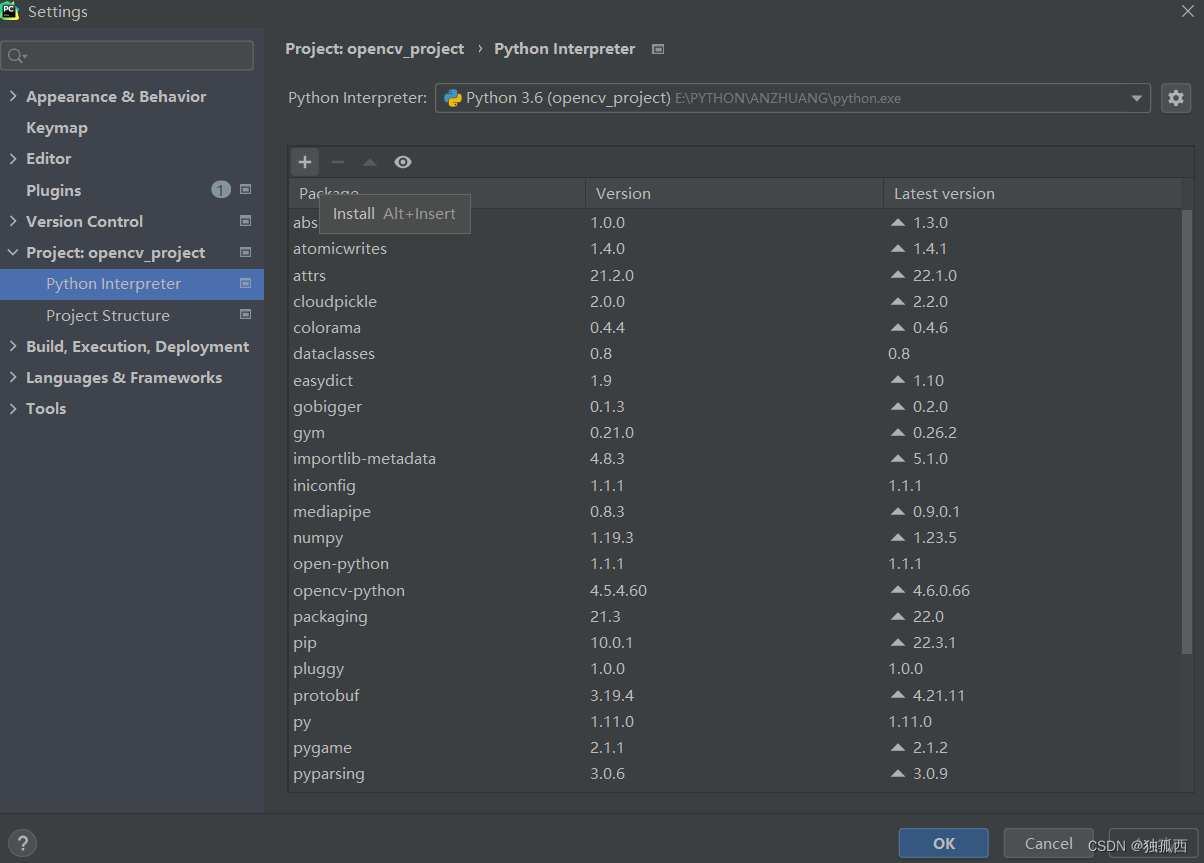Click the project-level icon beside Project: opencv_project
This screenshot has width=1204, height=863.
coord(246,252)
